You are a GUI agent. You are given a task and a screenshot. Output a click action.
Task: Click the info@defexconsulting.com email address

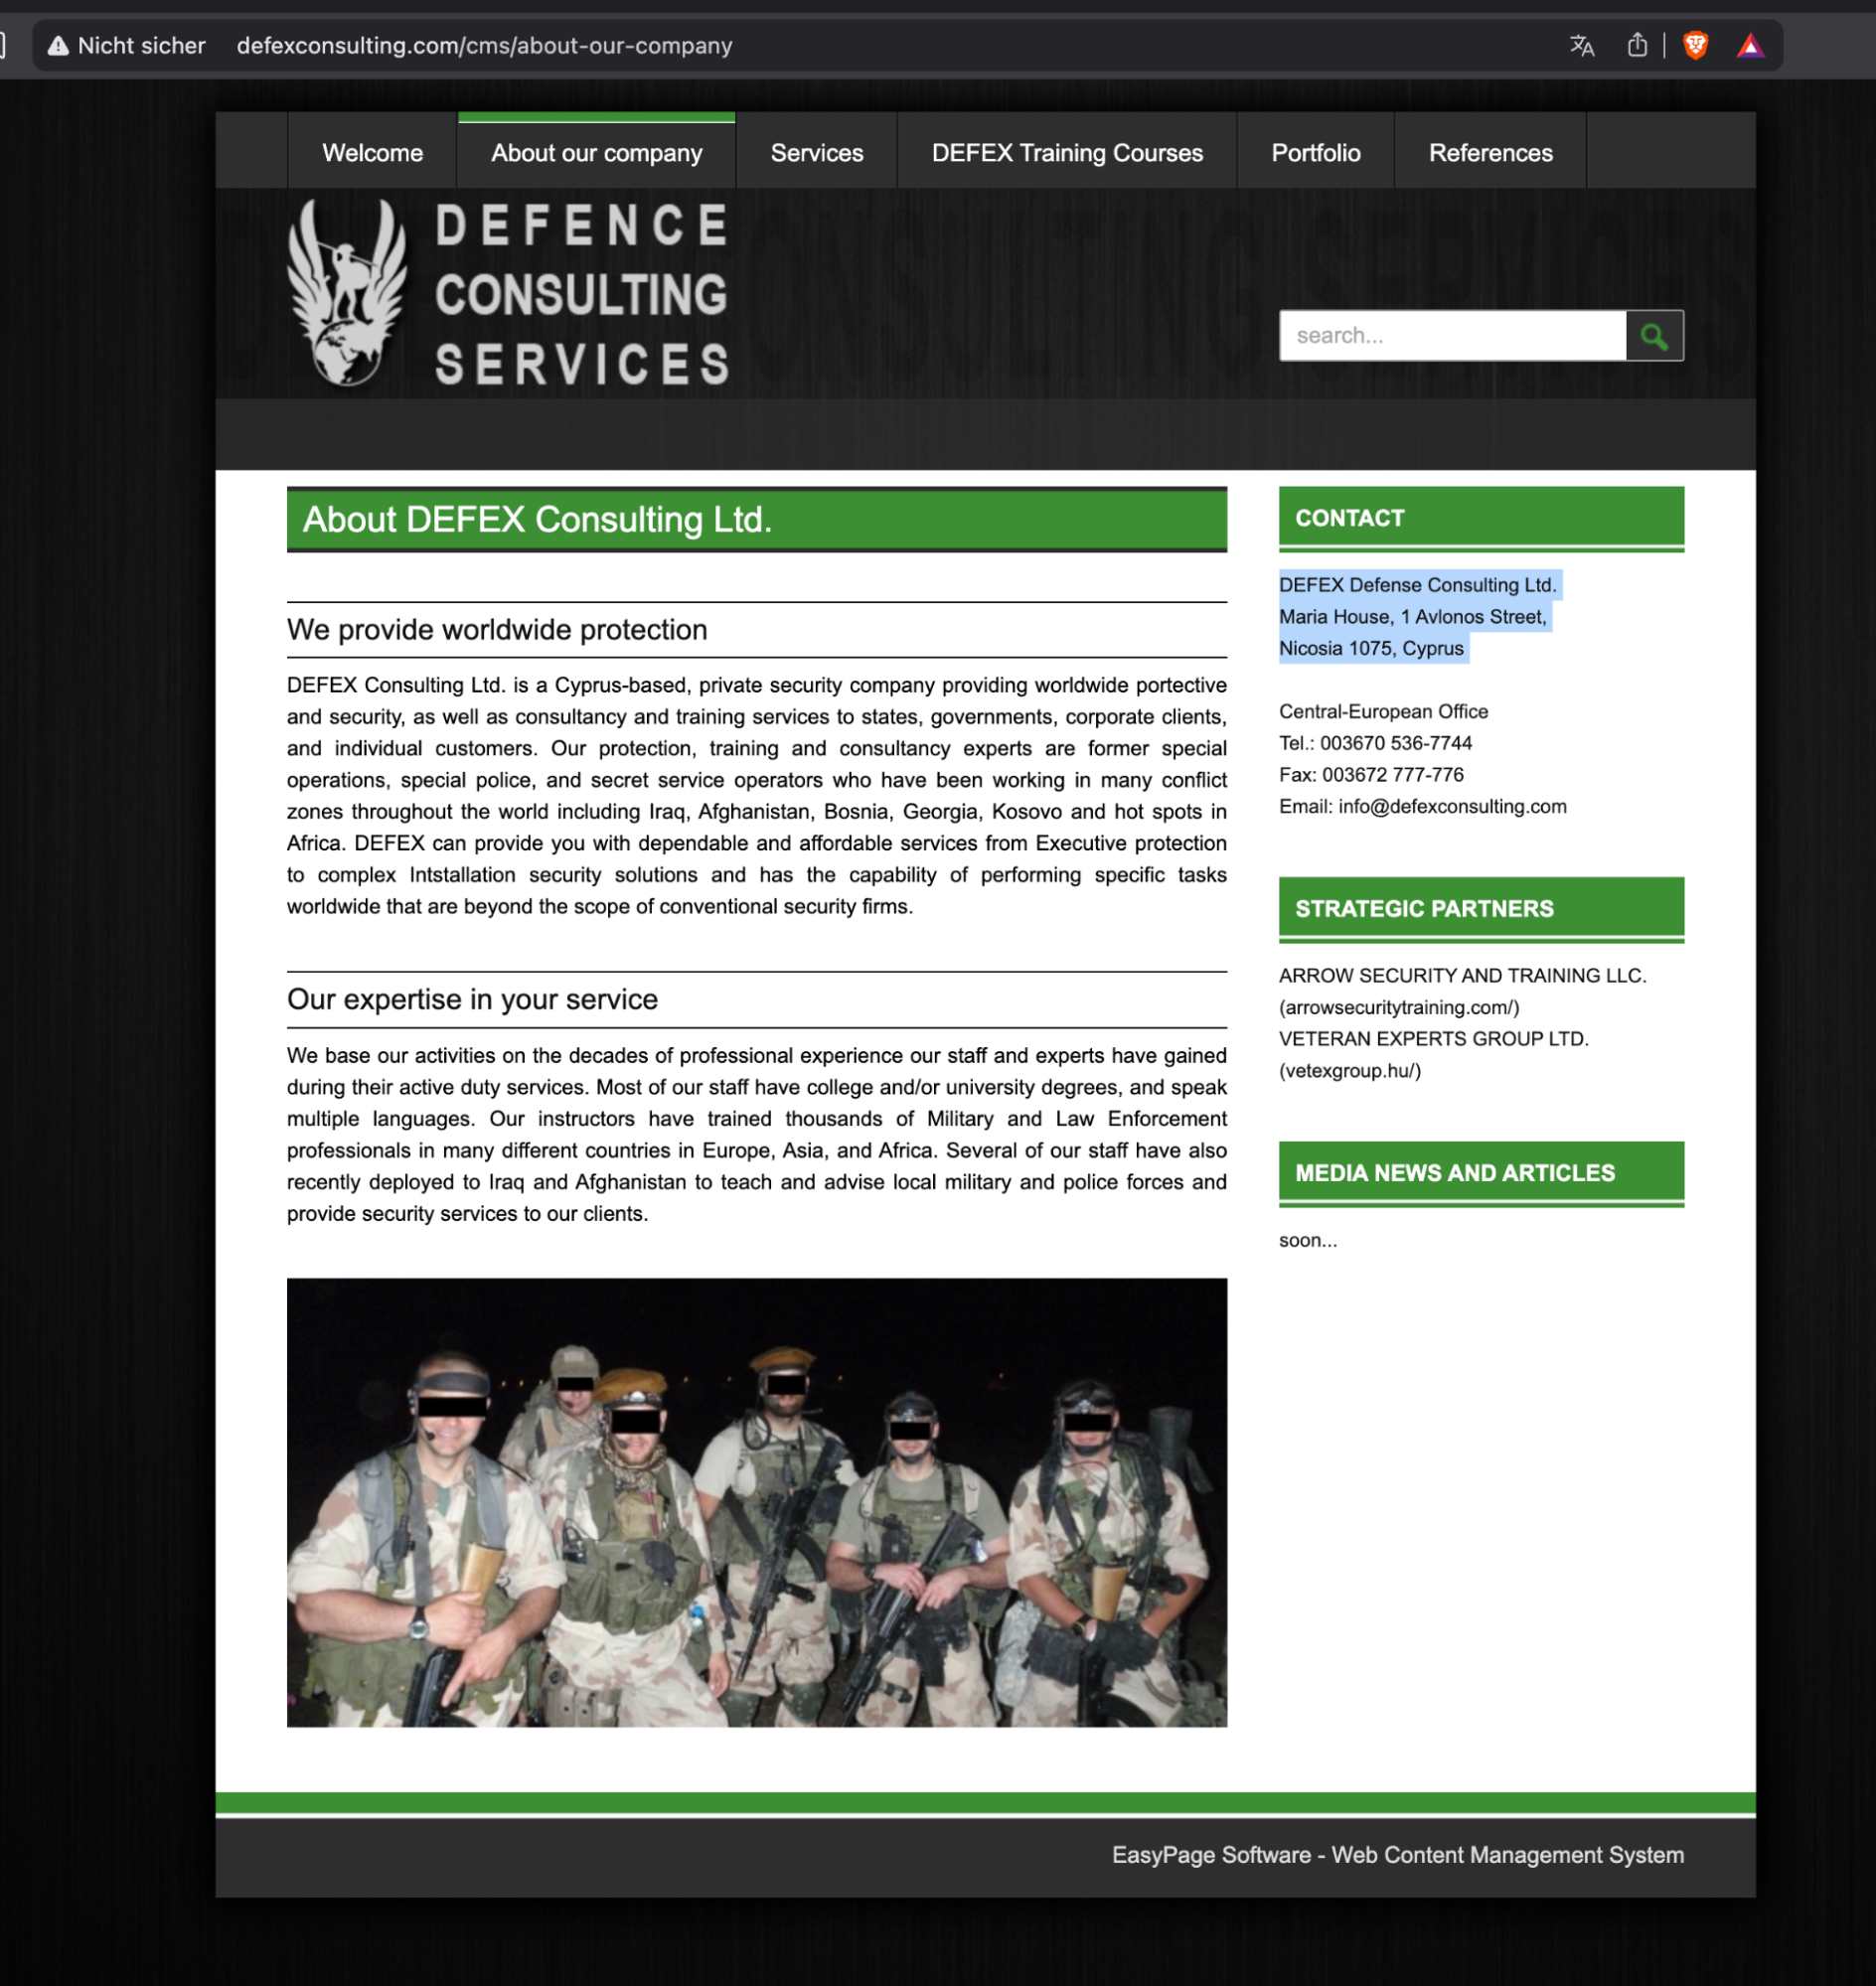click(x=1452, y=807)
